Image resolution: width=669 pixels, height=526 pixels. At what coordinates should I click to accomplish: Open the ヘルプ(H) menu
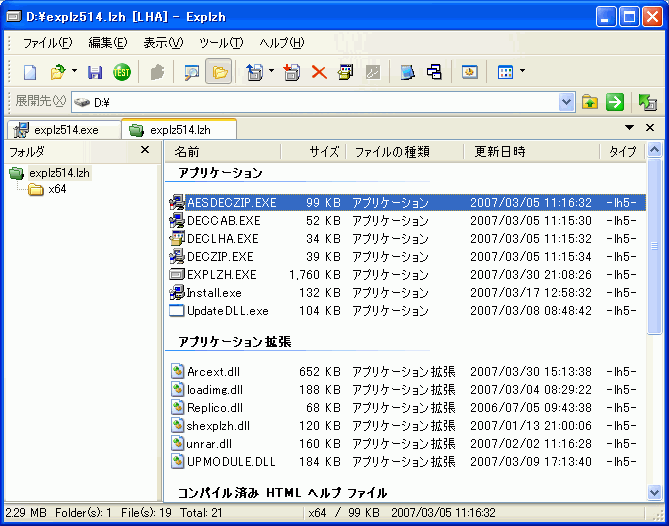pyautogui.click(x=282, y=43)
